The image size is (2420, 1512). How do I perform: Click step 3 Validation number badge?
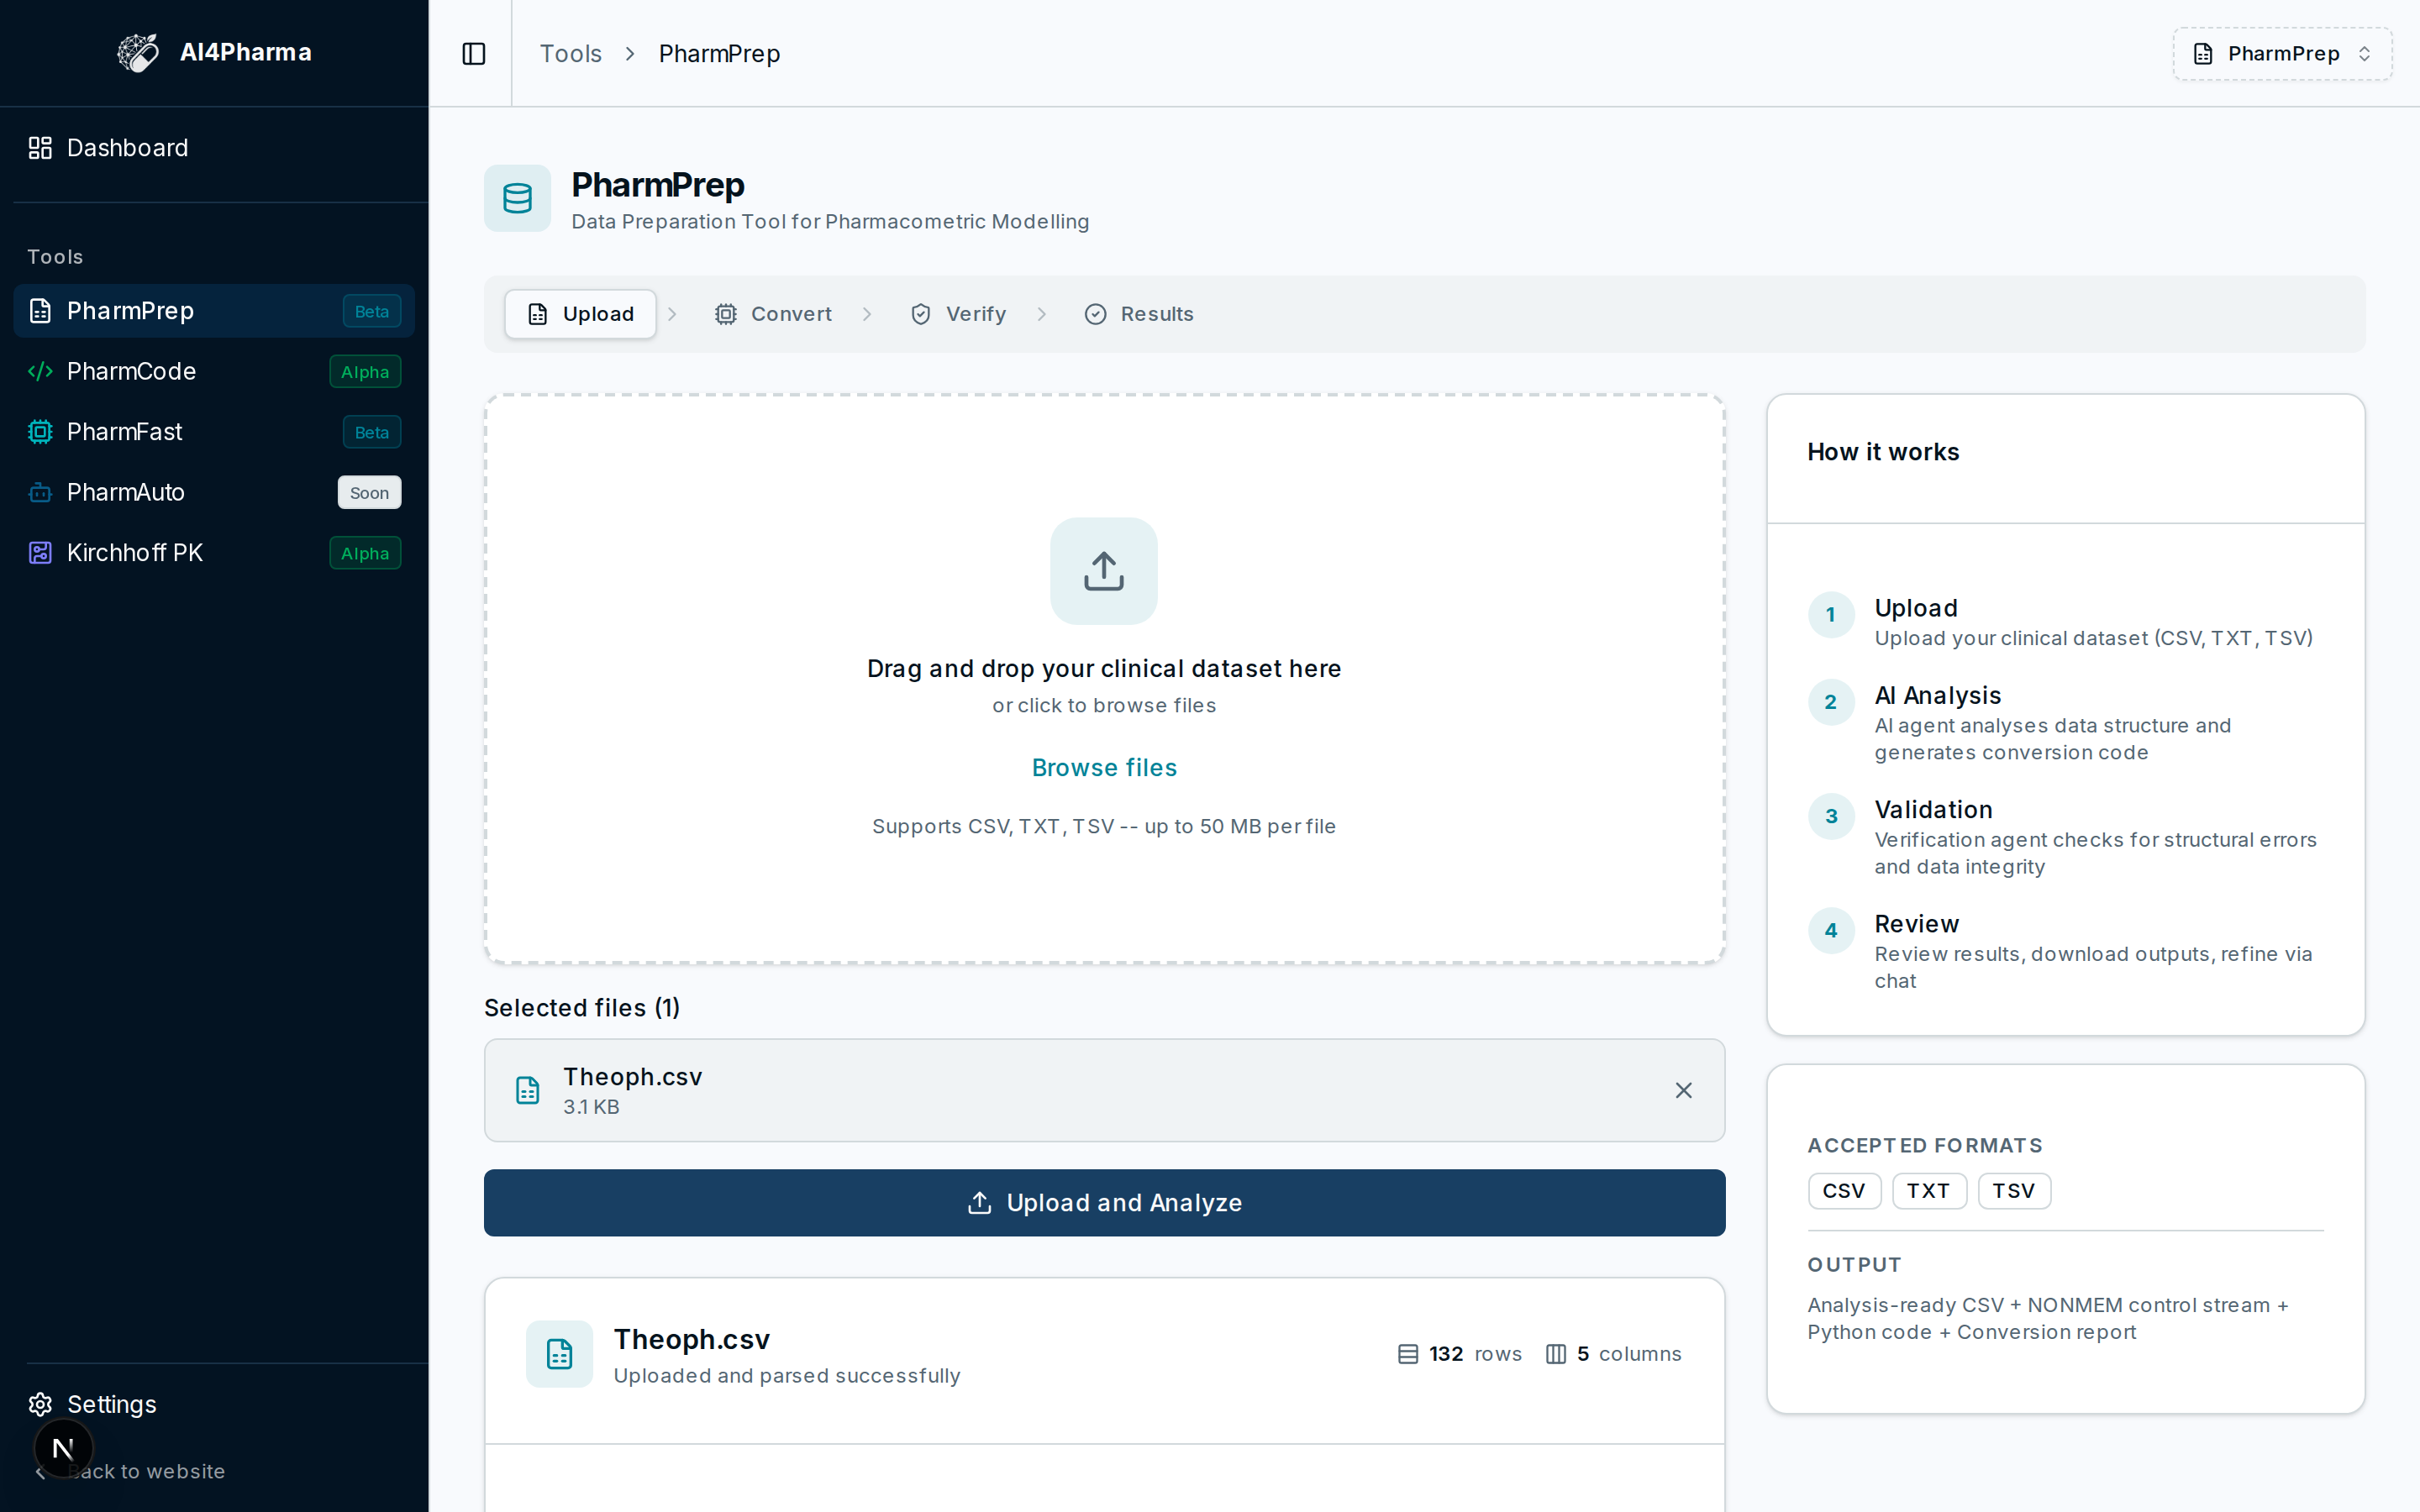click(x=1831, y=817)
